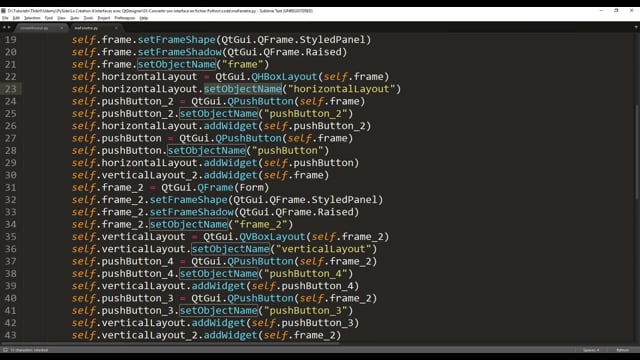The height and width of the screenshot is (360, 640).
Task: Click the tab navigation left arrow
Action: point(4,27)
